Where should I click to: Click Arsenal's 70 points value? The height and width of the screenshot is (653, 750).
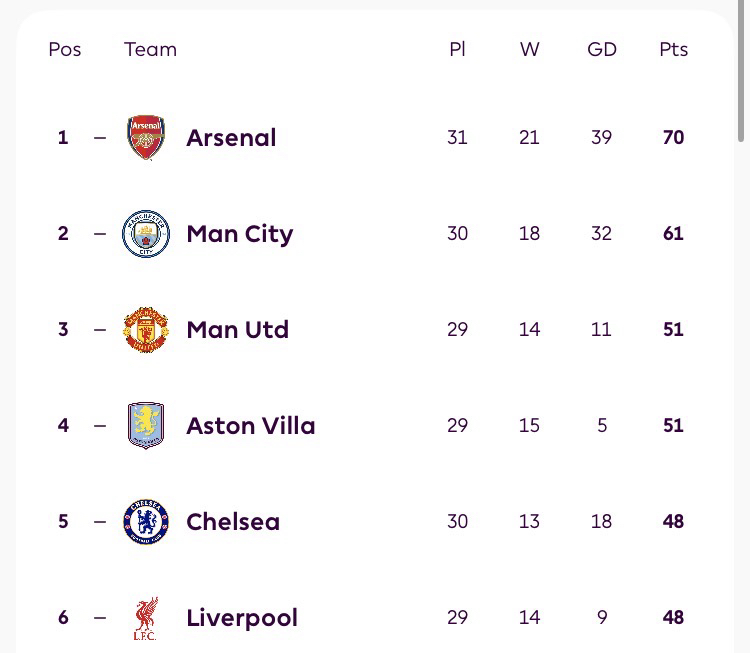pyautogui.click(x=673, y=138)
